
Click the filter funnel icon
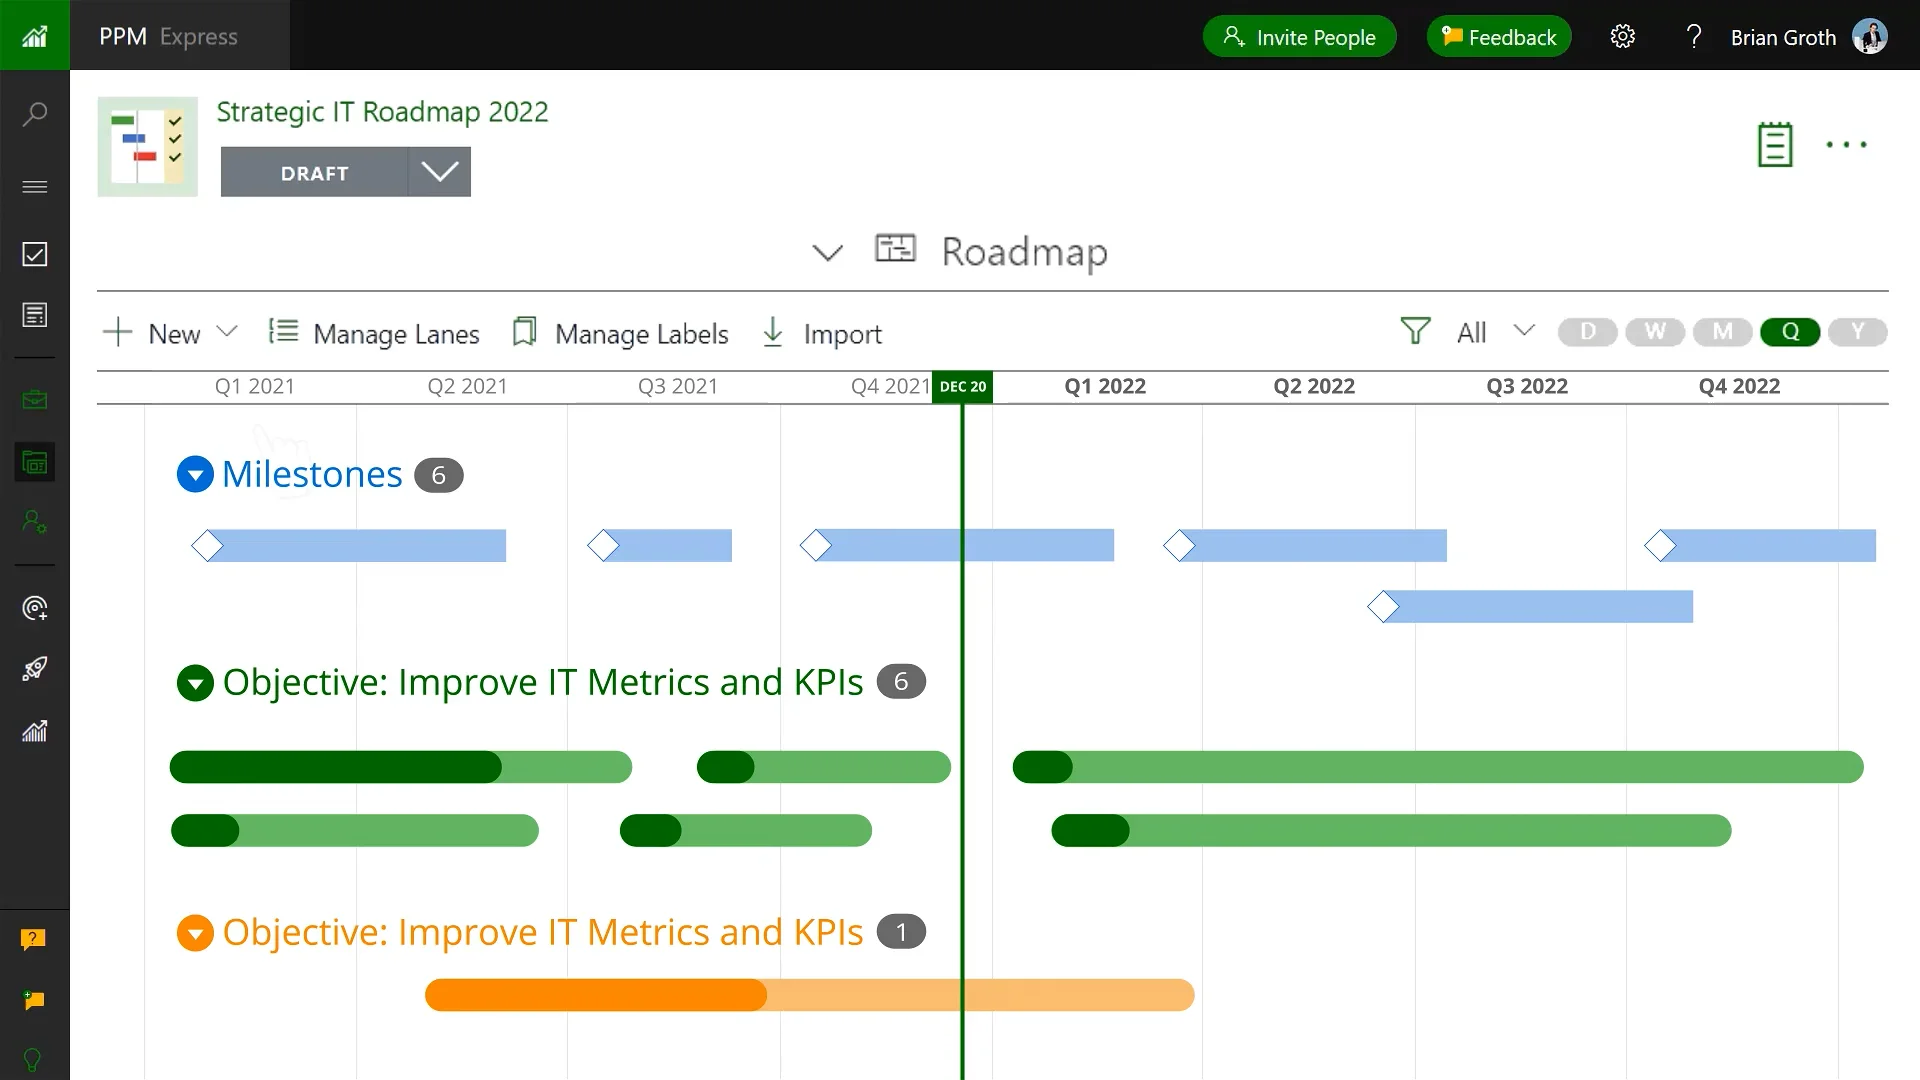pyautogui.click(x=1415, y=332)
